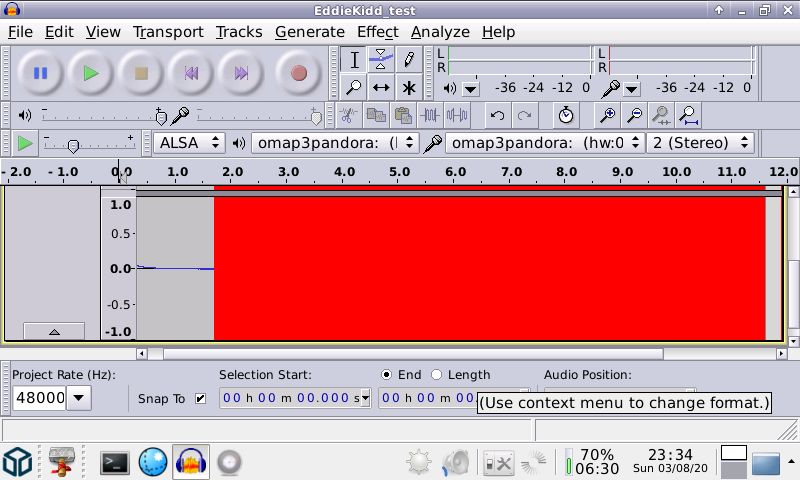Click the terminal icon in the taskbar
This screenshot has width=800, height=480.
(x=115, y=462)
